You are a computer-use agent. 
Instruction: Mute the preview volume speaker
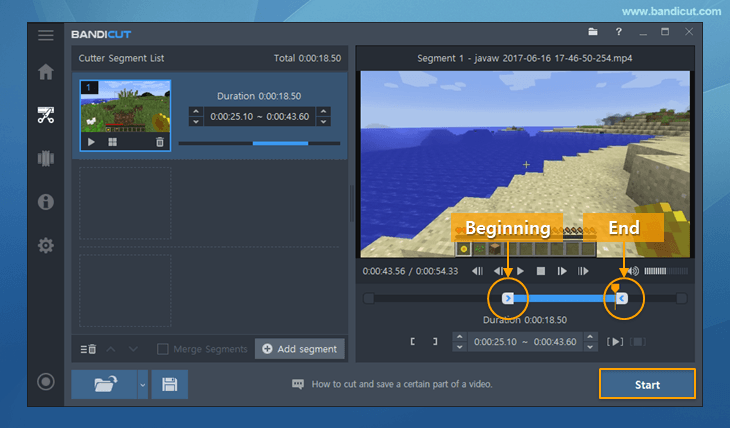pyautogui.click(x=634, y=271)
